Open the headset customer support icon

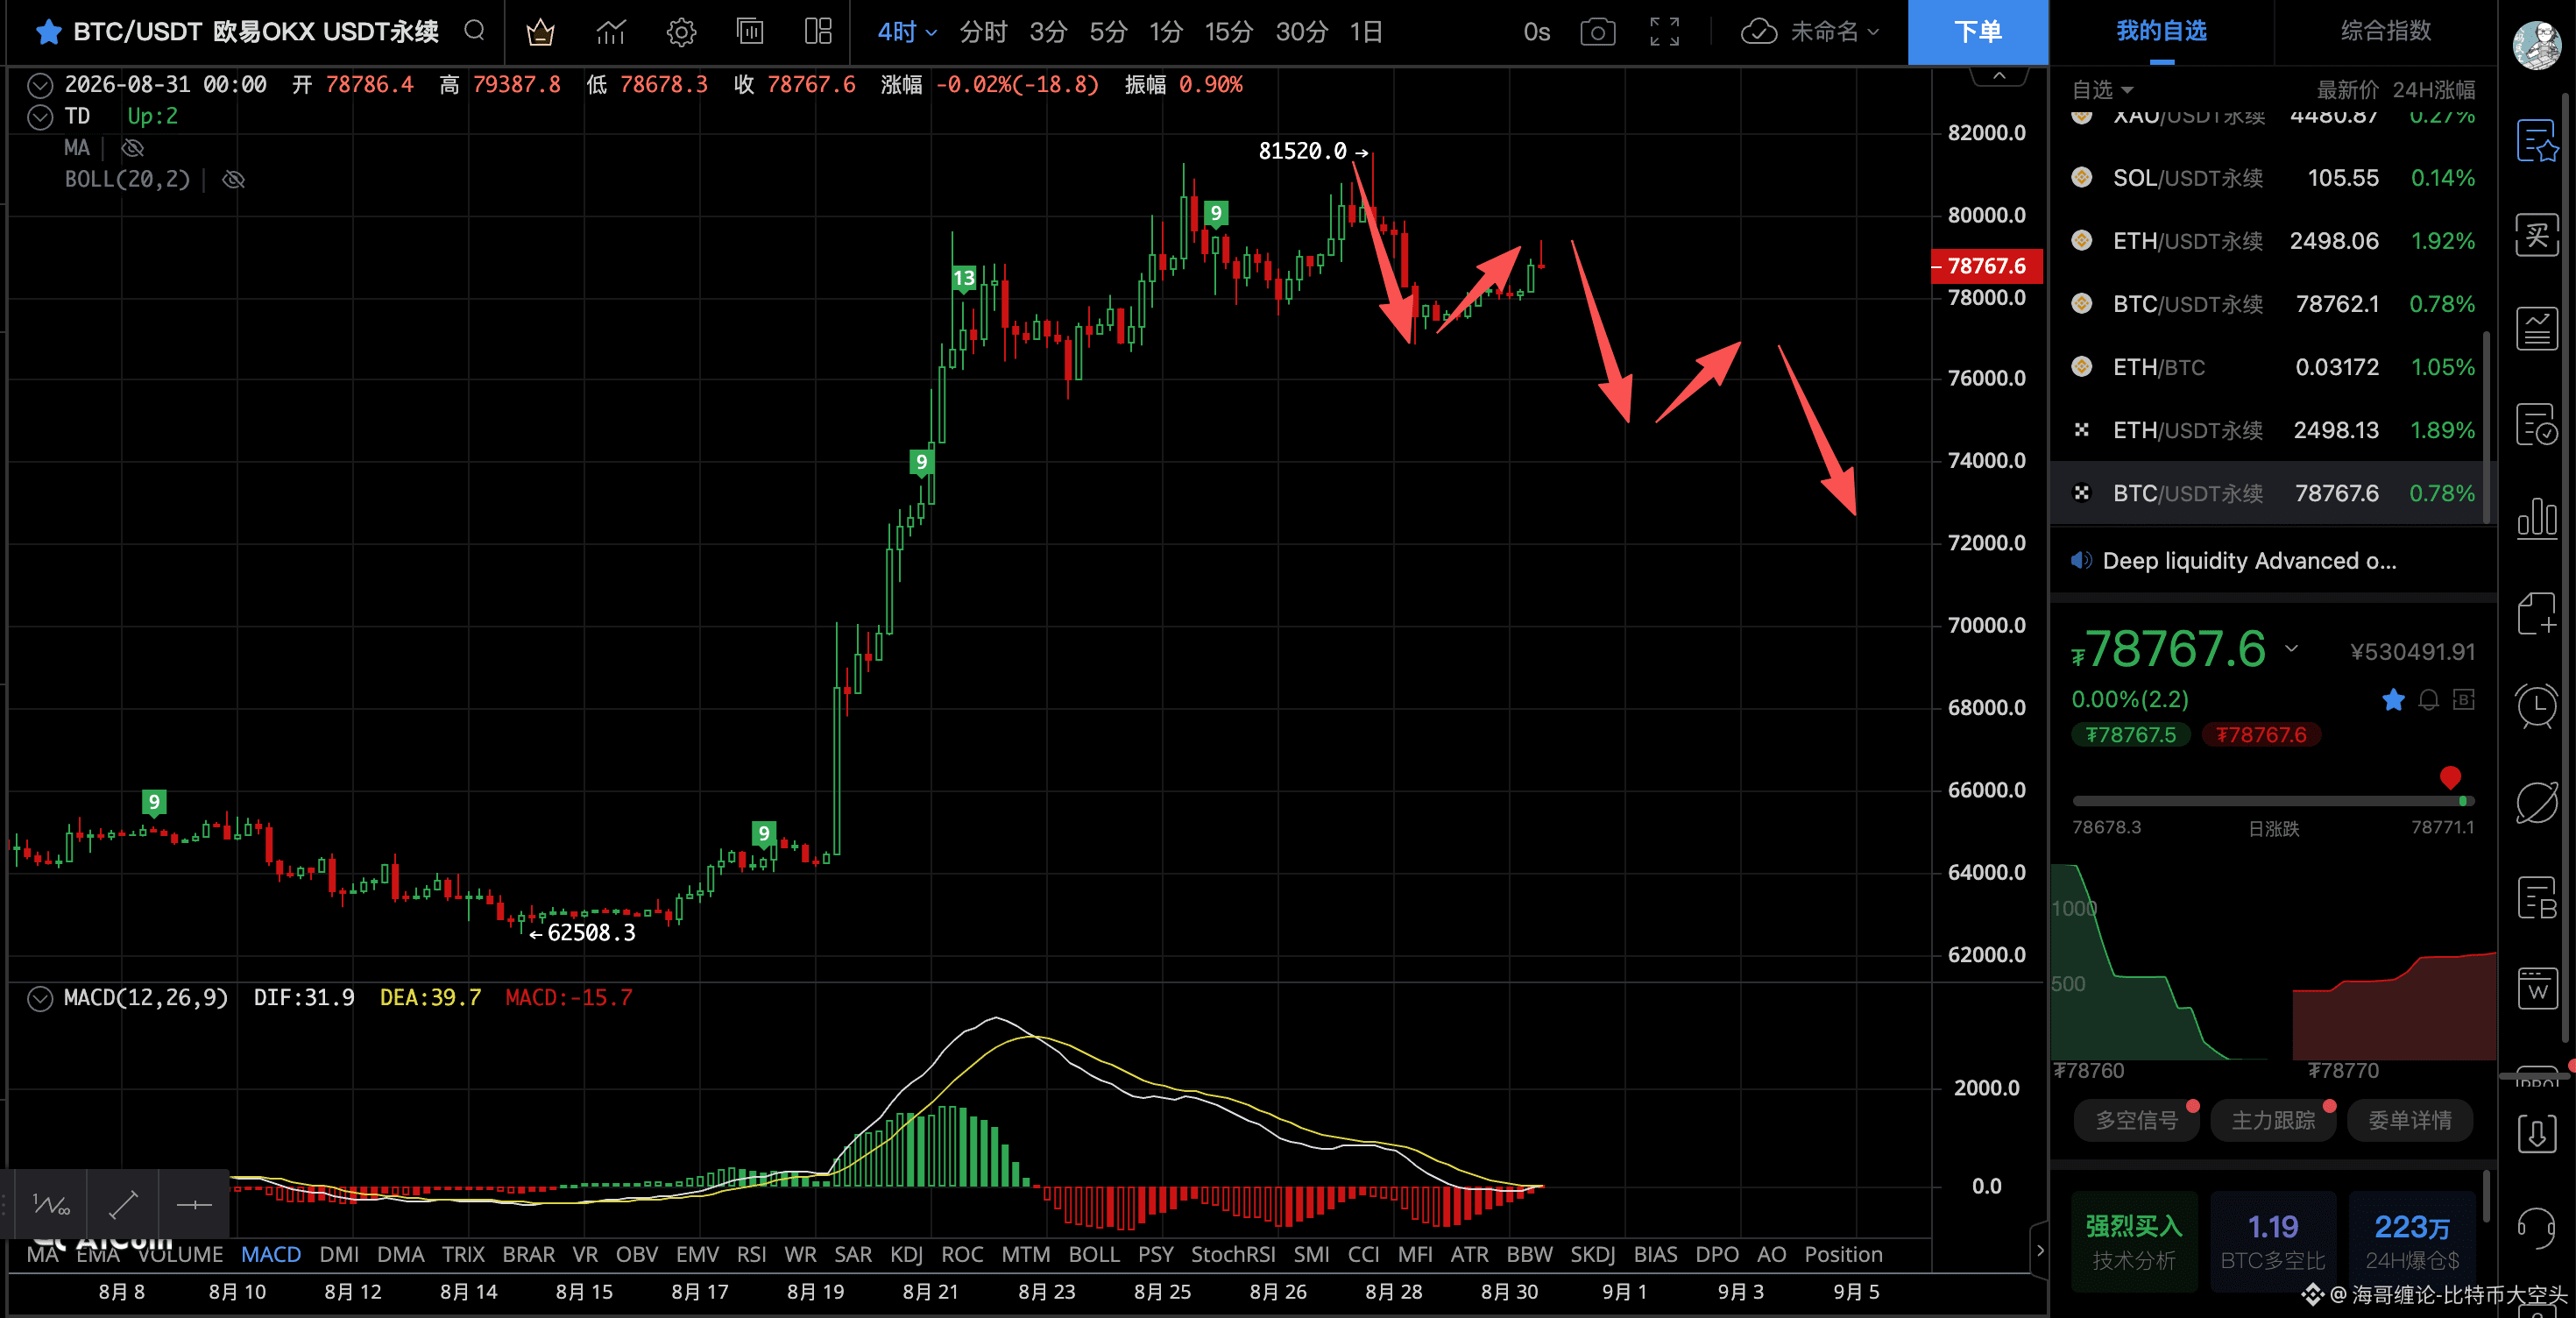tap(2538, 1228)
